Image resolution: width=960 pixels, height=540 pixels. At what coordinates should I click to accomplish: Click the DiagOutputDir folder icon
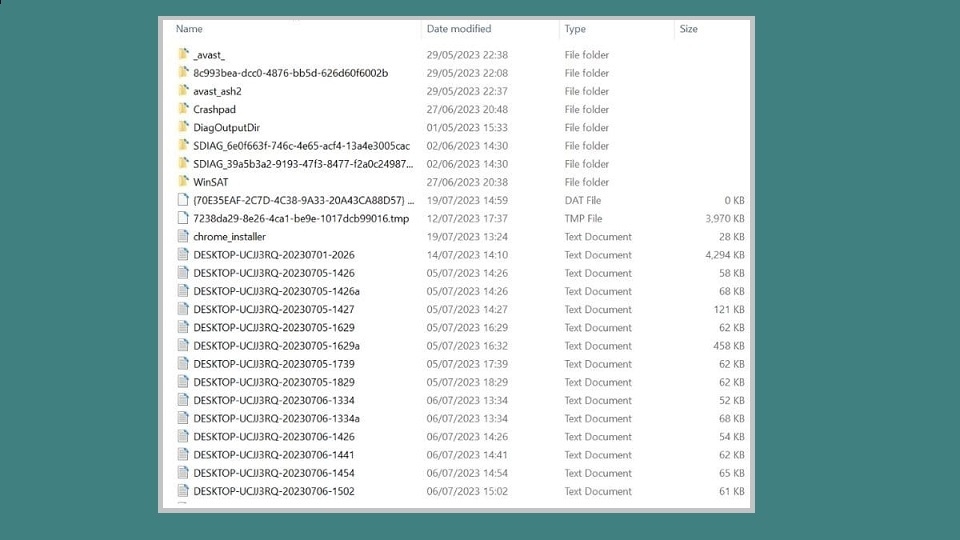point(183,127)
